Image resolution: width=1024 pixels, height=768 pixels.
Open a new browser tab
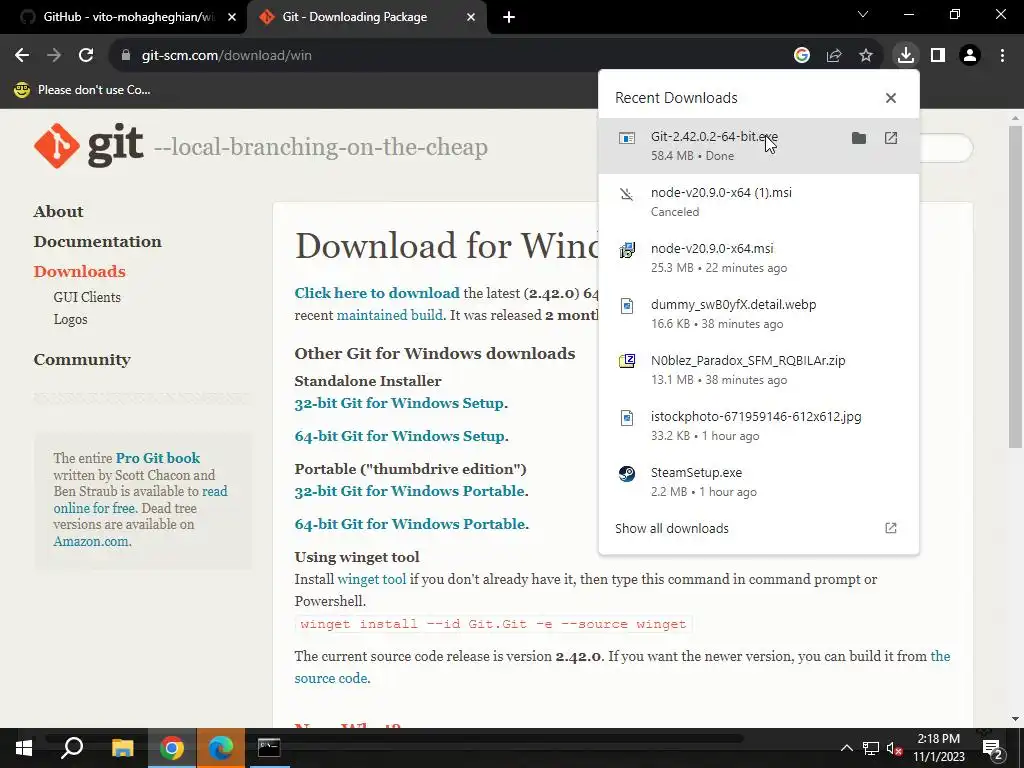(509, 17)
